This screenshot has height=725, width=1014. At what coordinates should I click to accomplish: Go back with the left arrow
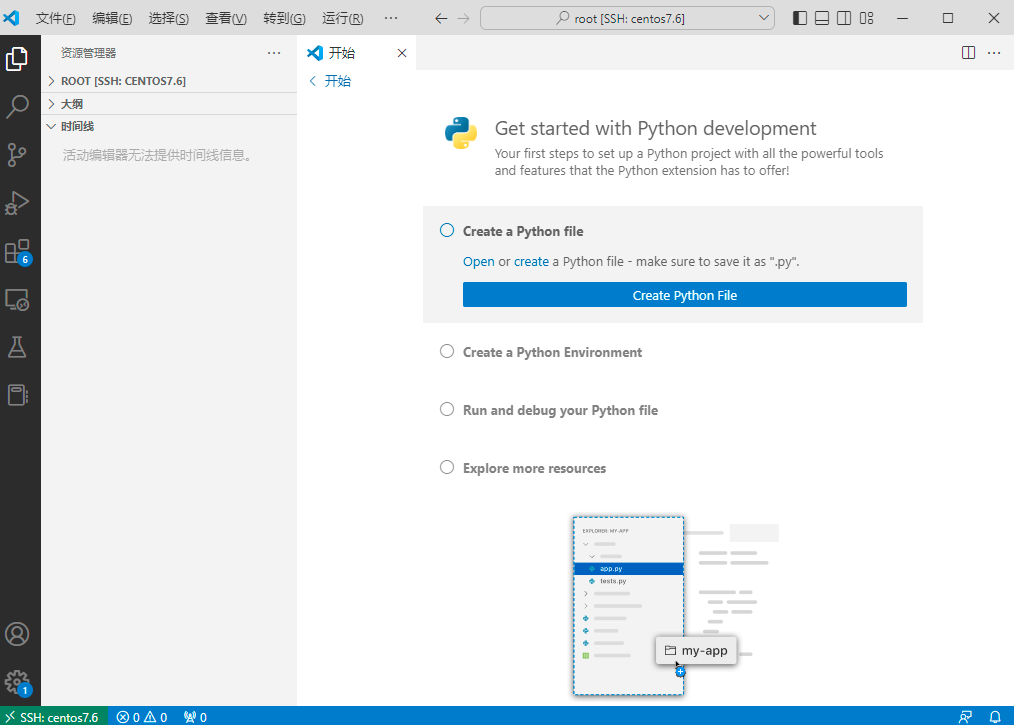(x=441, y=18)
